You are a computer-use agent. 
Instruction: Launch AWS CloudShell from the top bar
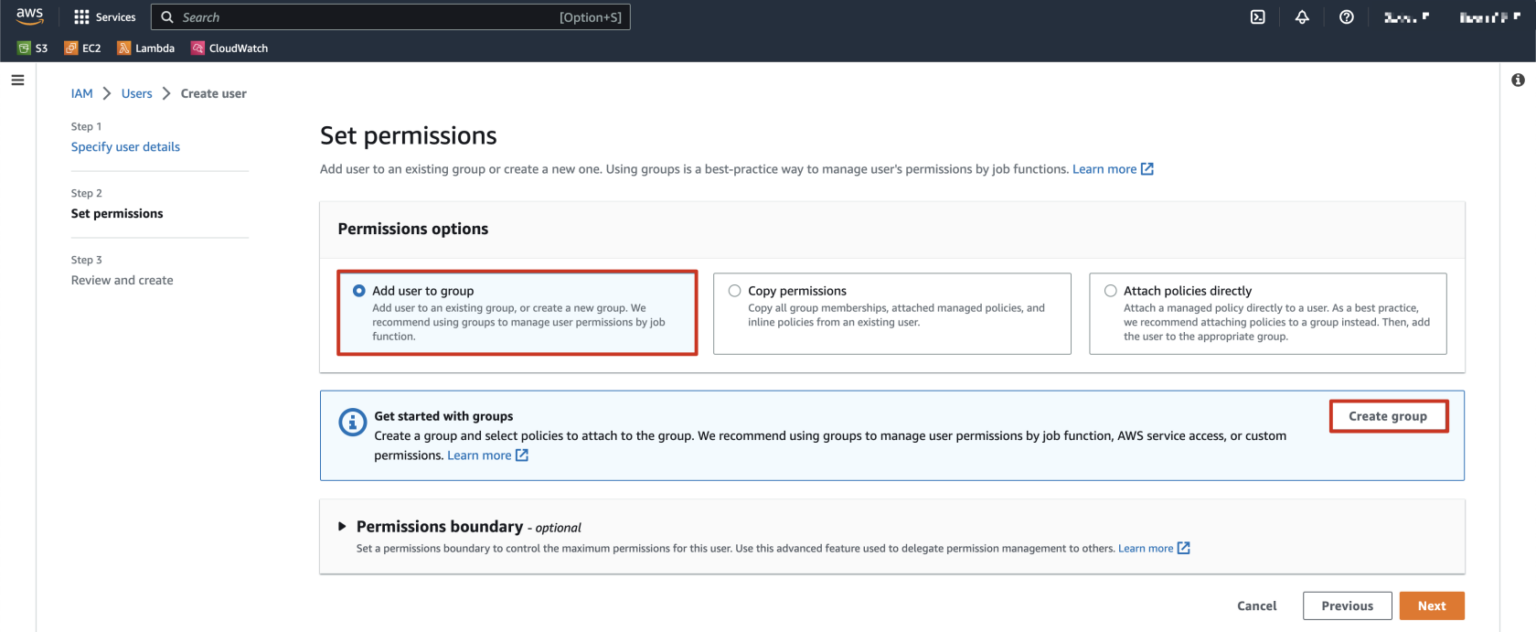[1257, 16]
